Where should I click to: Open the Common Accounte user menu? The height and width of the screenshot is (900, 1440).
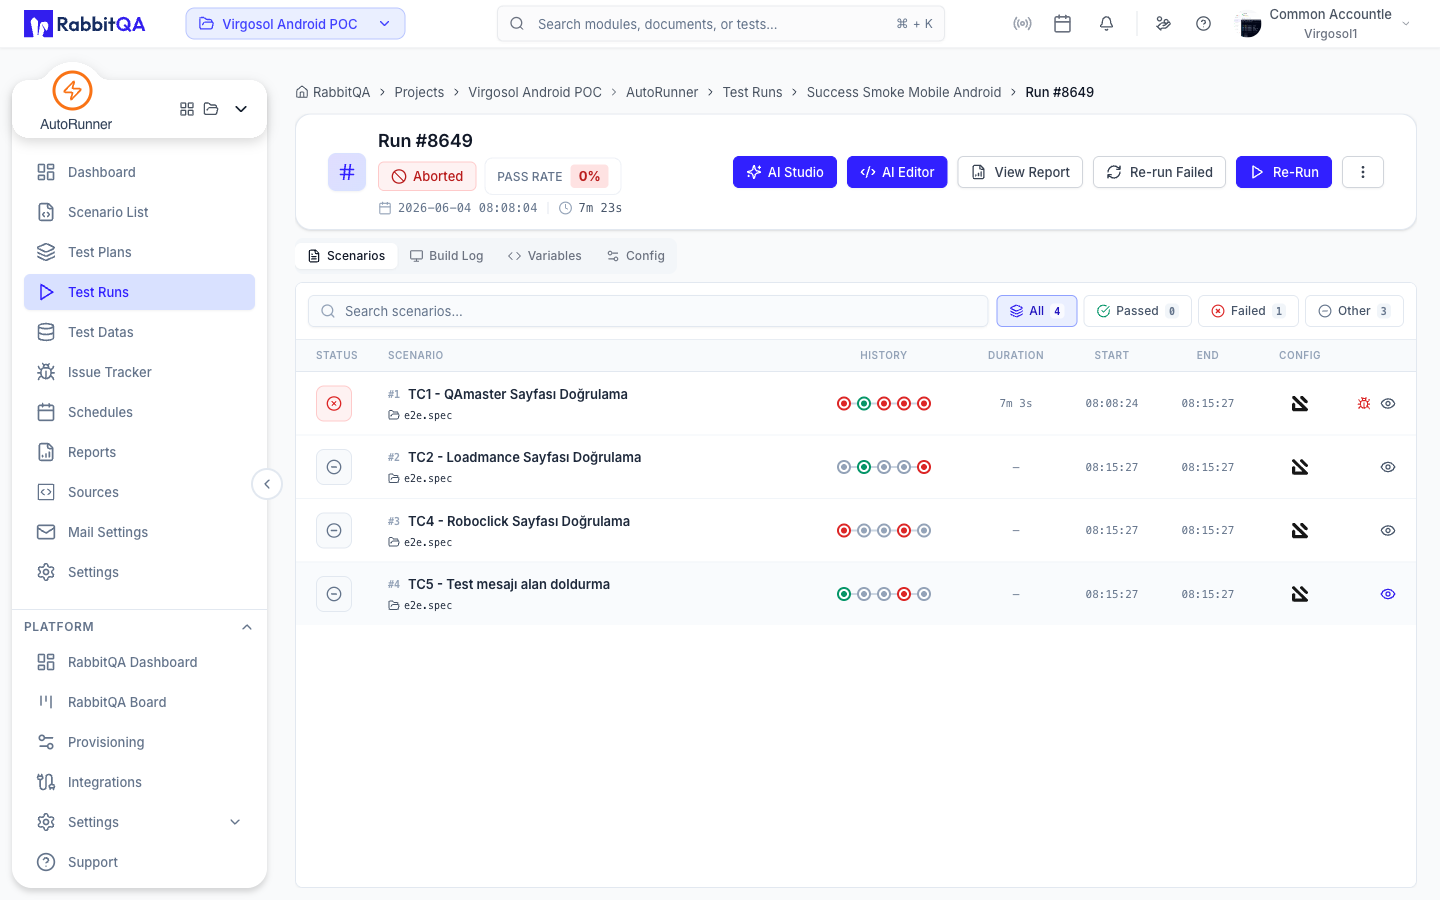click(x=1324, y=24)
